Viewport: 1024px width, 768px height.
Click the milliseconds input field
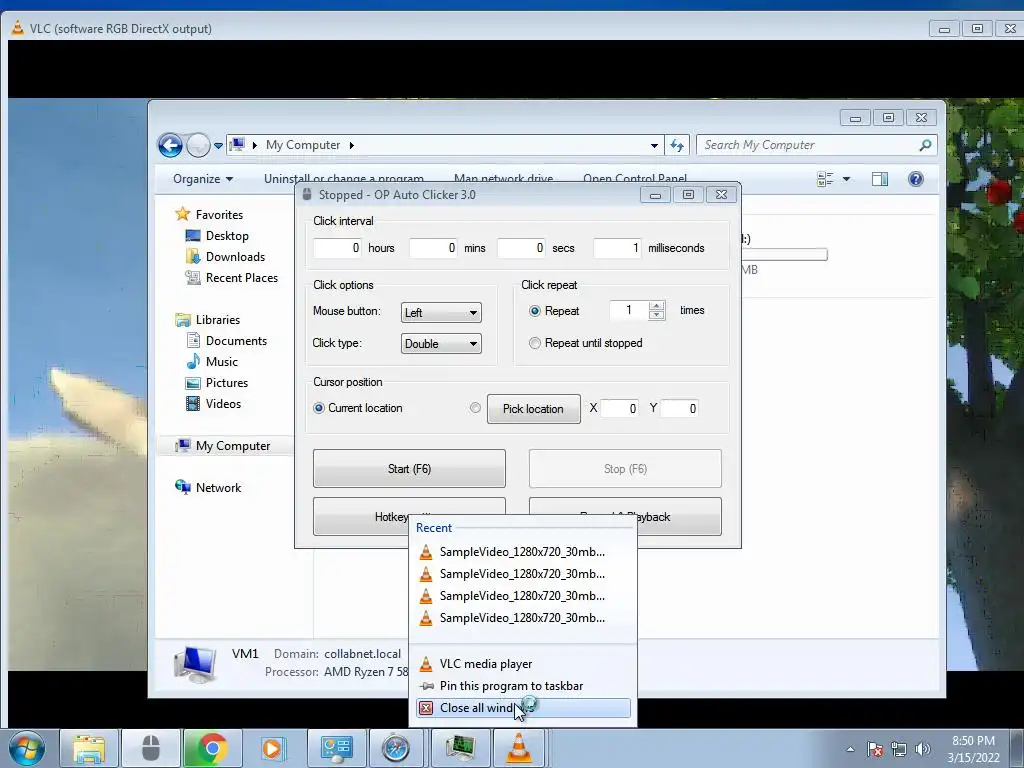(x=617, y=248)
